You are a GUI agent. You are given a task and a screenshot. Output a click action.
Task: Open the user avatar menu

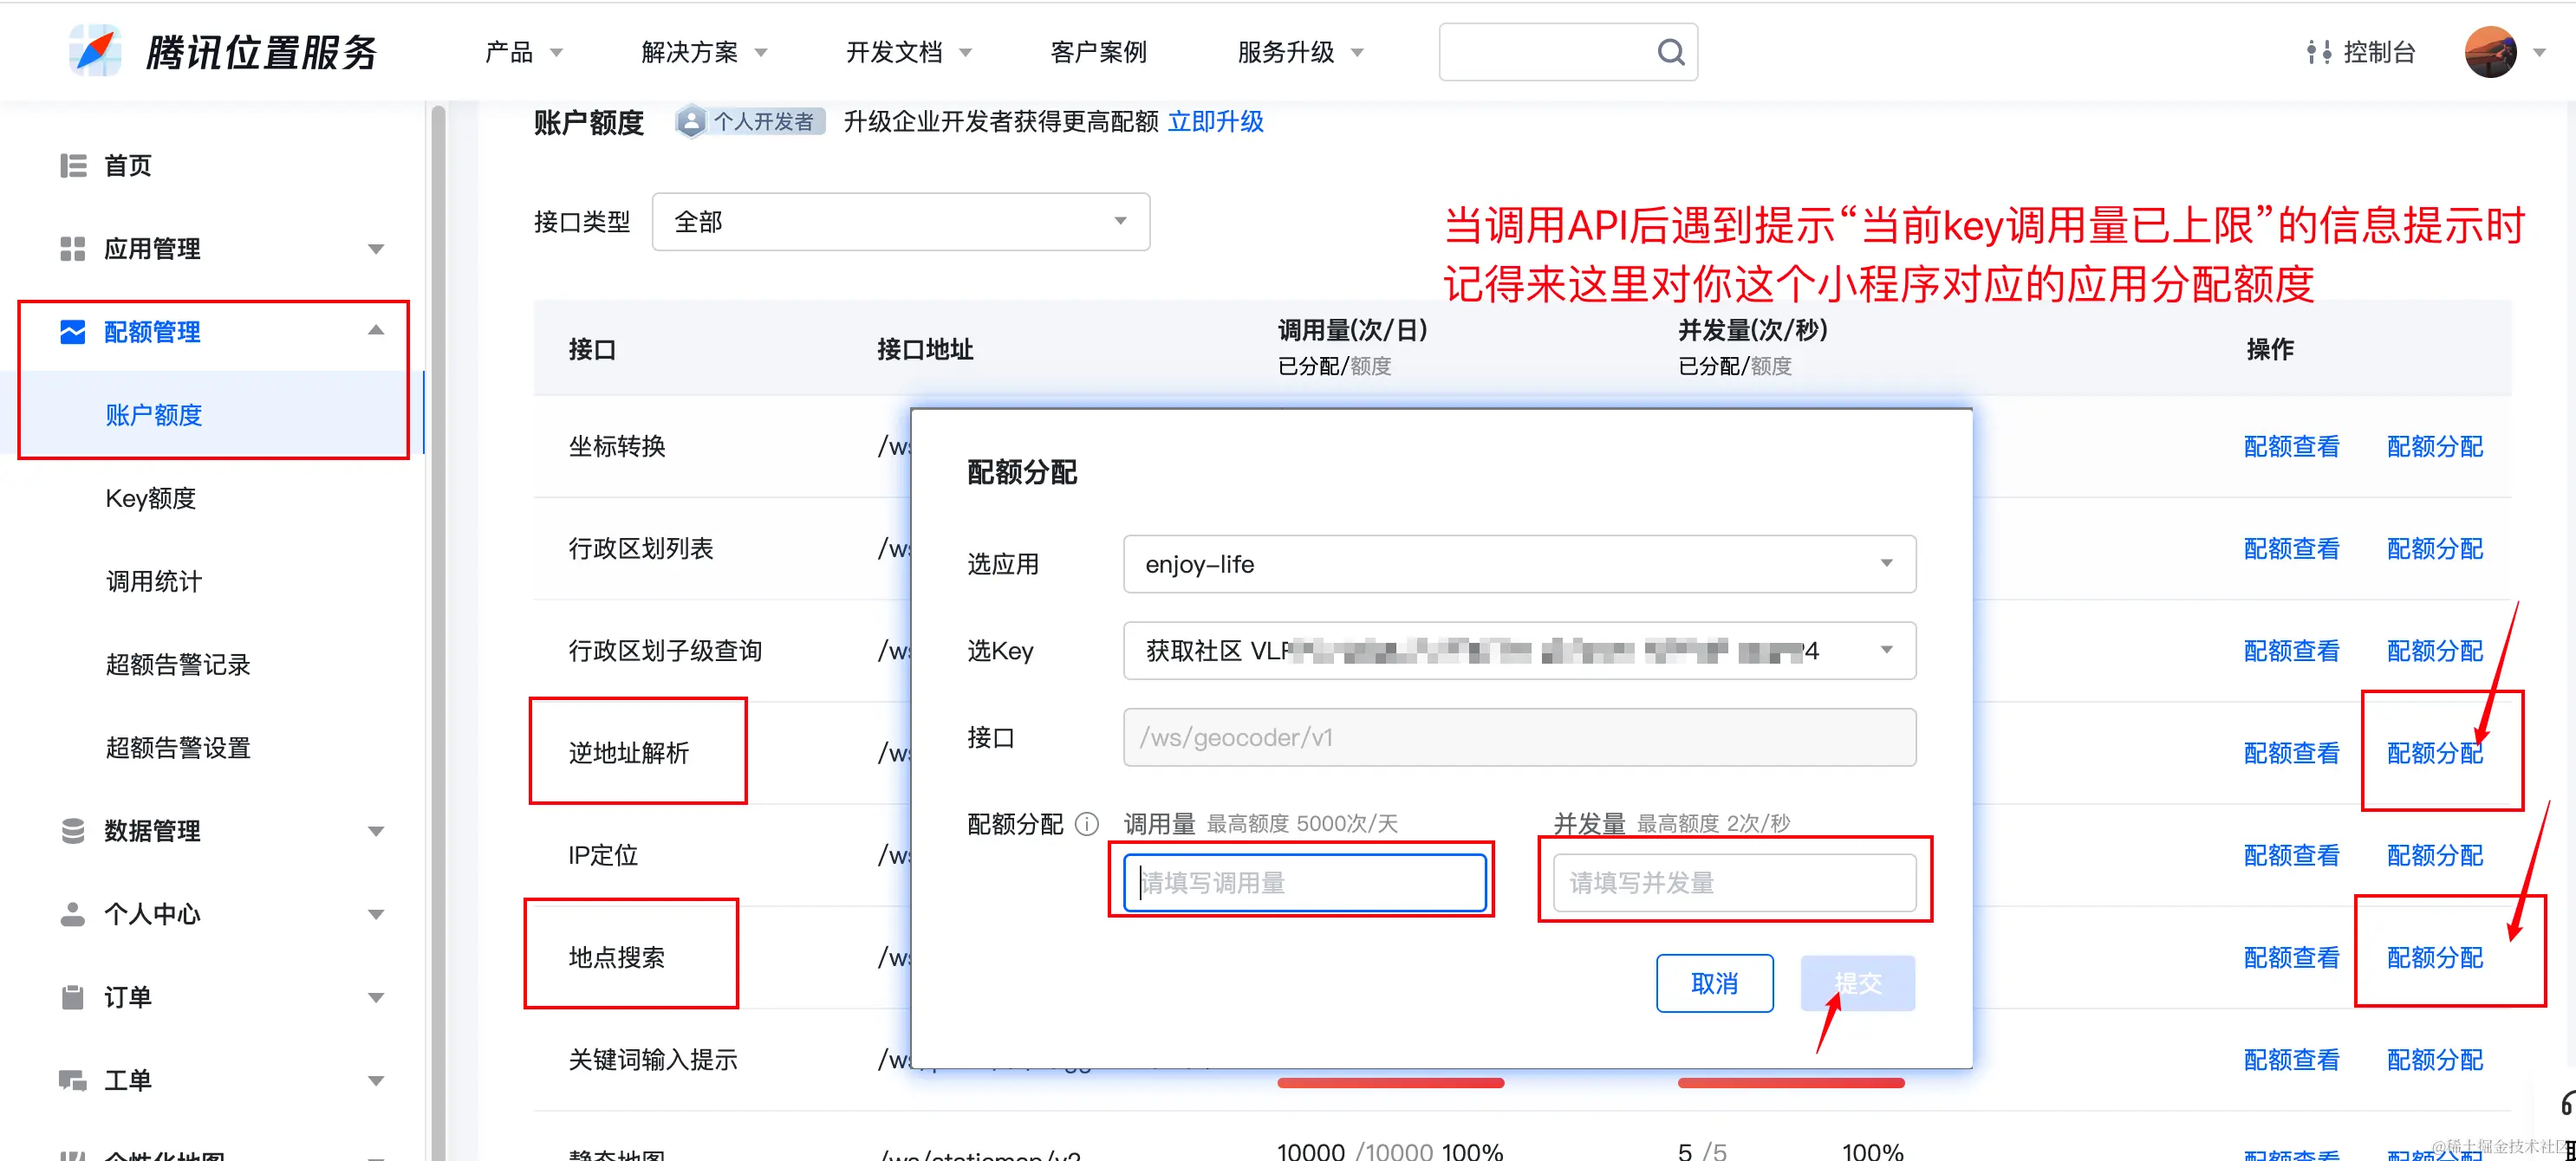[2490, 52]
